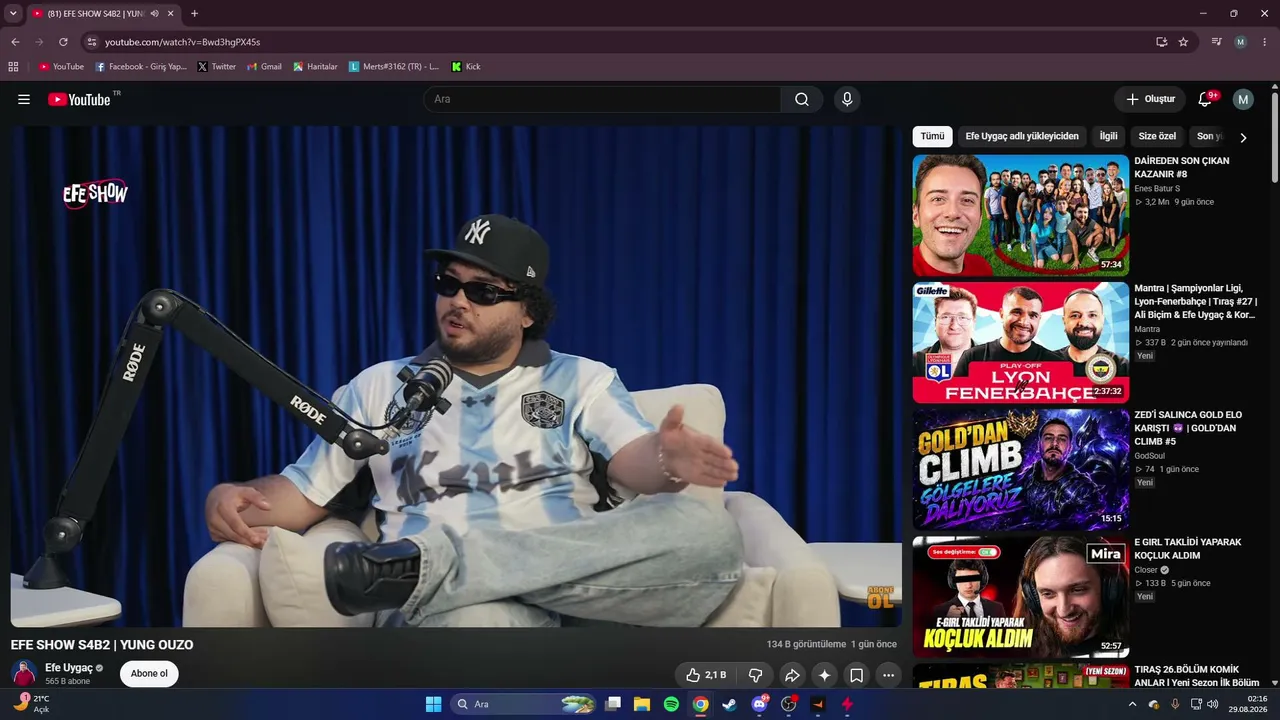Open the YouTube guide hamburger menu
The image size is (1280, 720).
(24, 99)
